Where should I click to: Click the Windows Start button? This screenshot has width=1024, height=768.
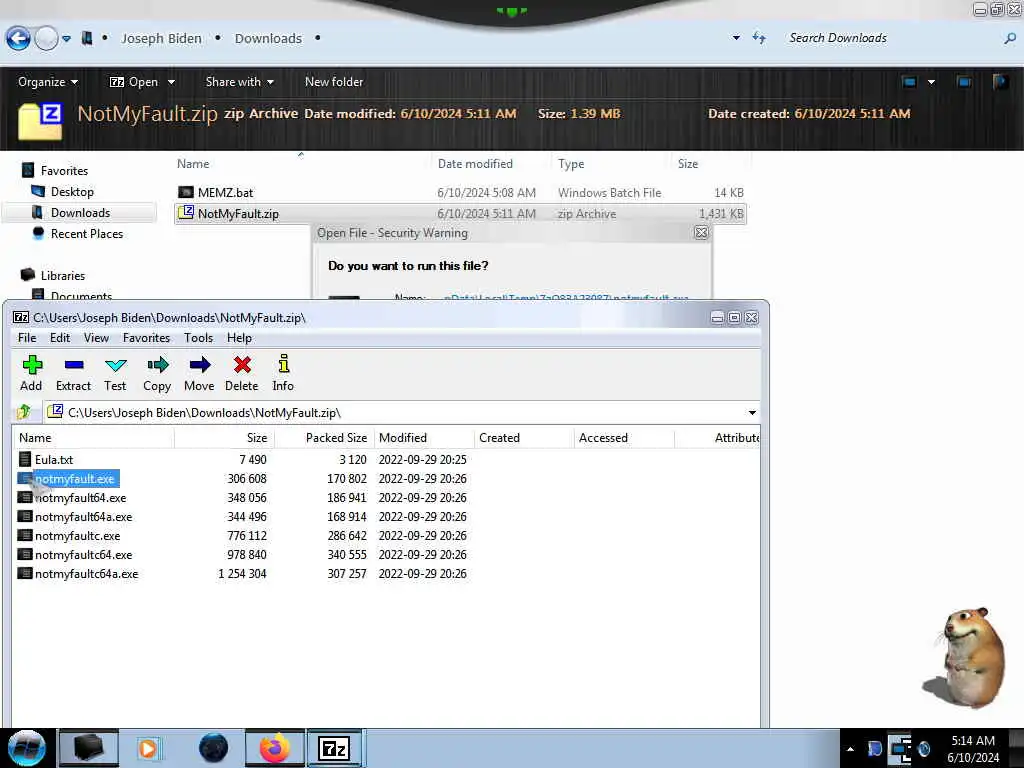click(26, 748)
